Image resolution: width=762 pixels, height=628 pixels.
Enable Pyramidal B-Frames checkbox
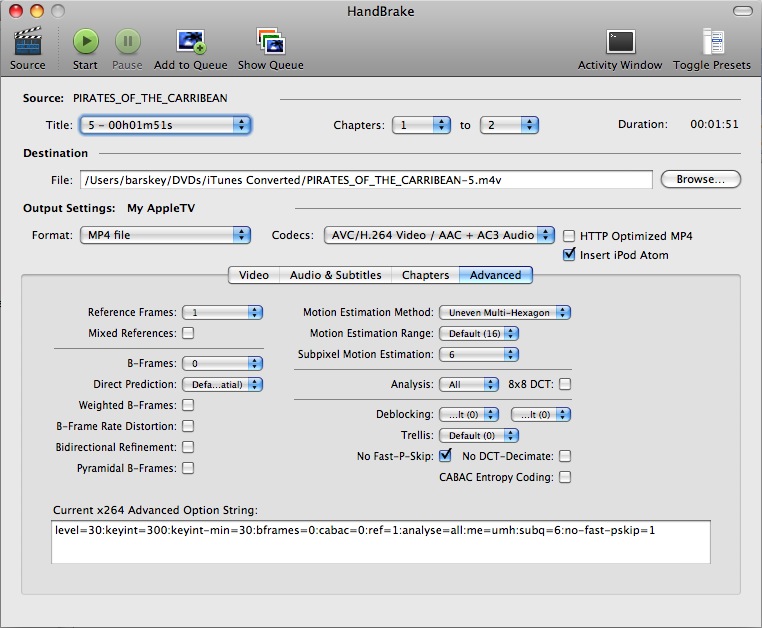188,468
